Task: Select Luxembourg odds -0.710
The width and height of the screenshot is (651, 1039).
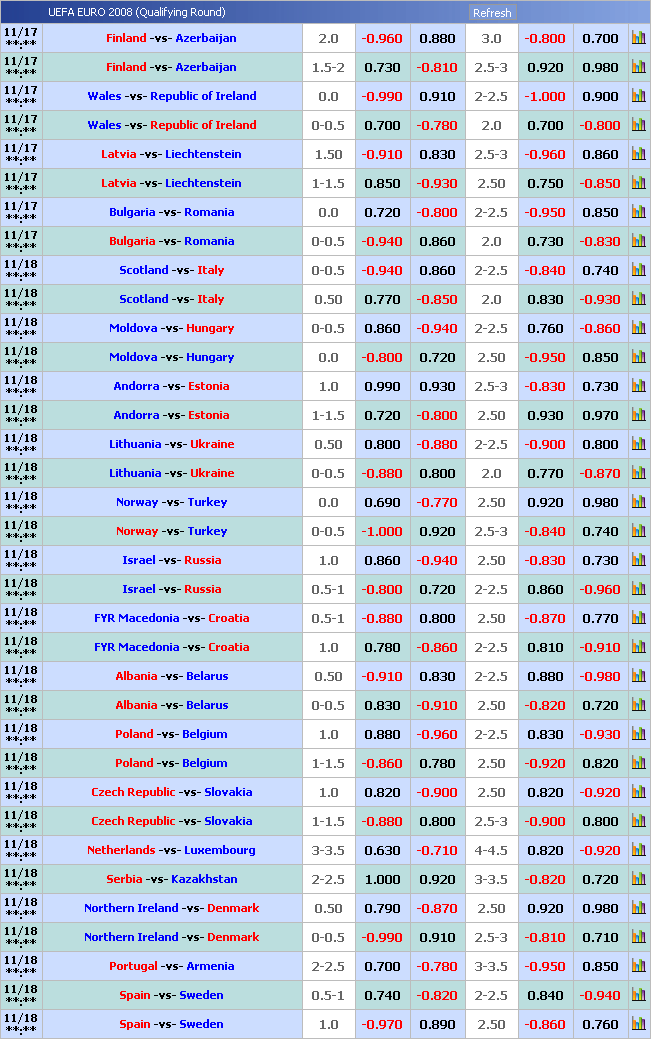Action: (437, 850)
